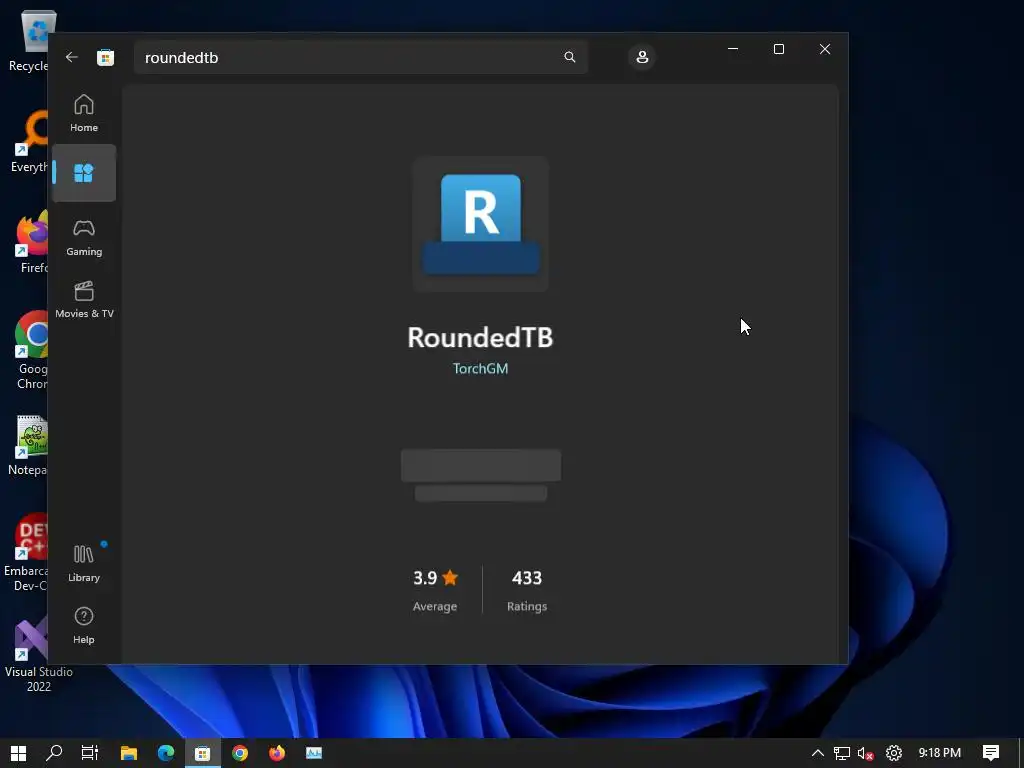Open taskbar Search

tap(54, 753)
